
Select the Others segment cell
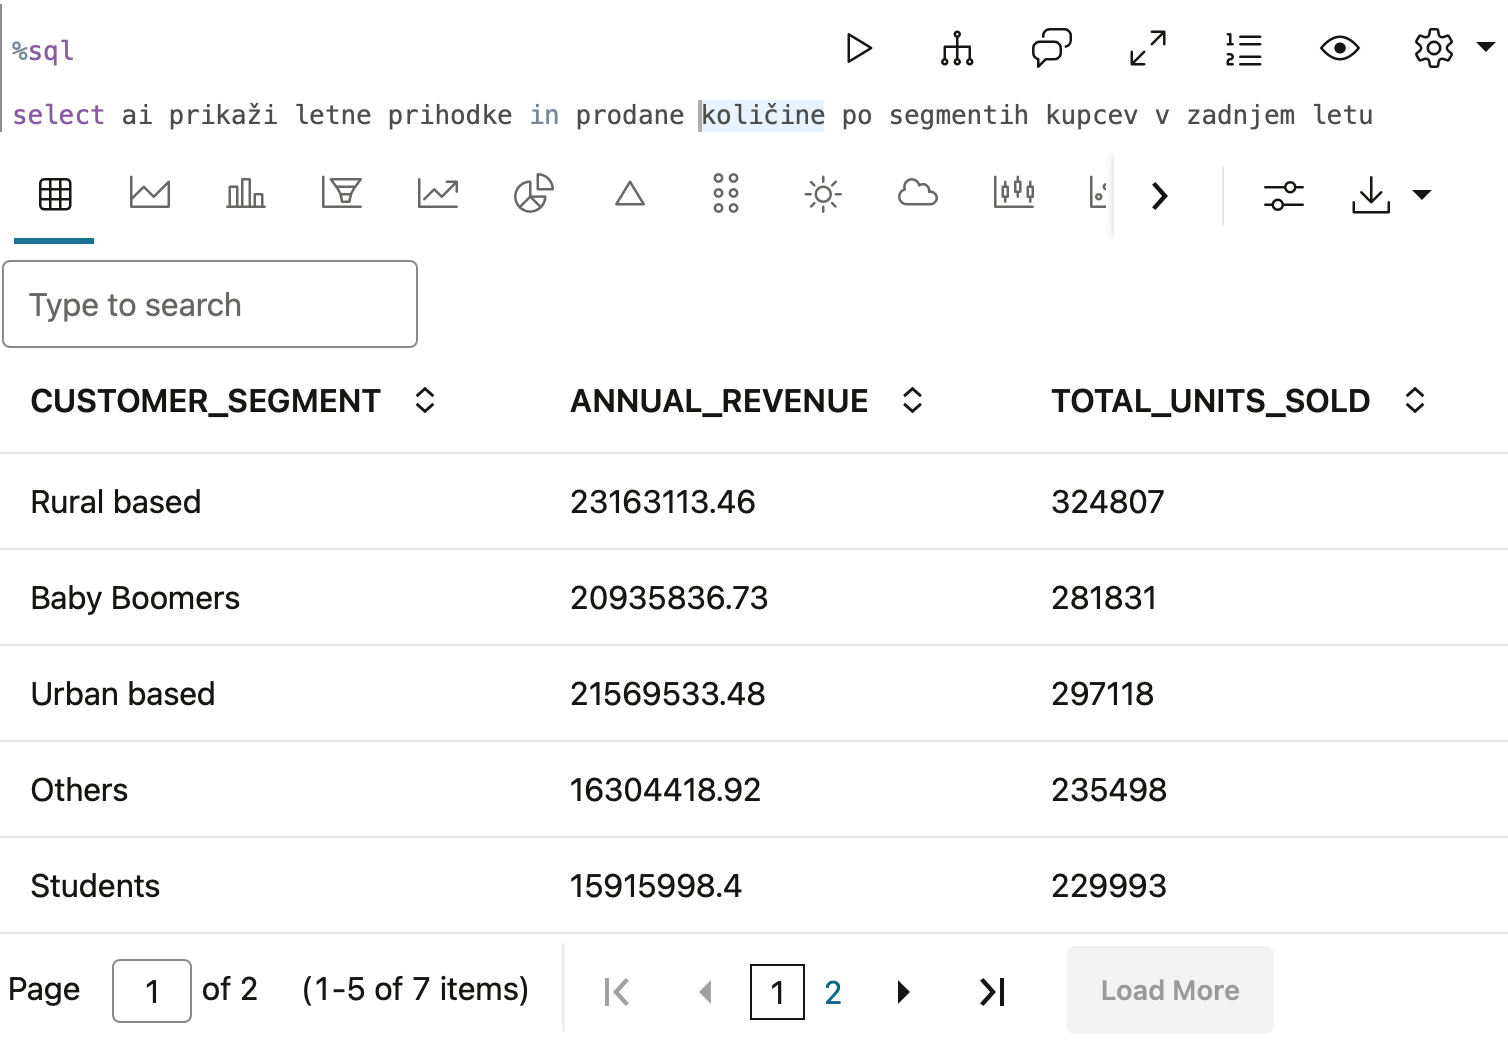(79, 789)
